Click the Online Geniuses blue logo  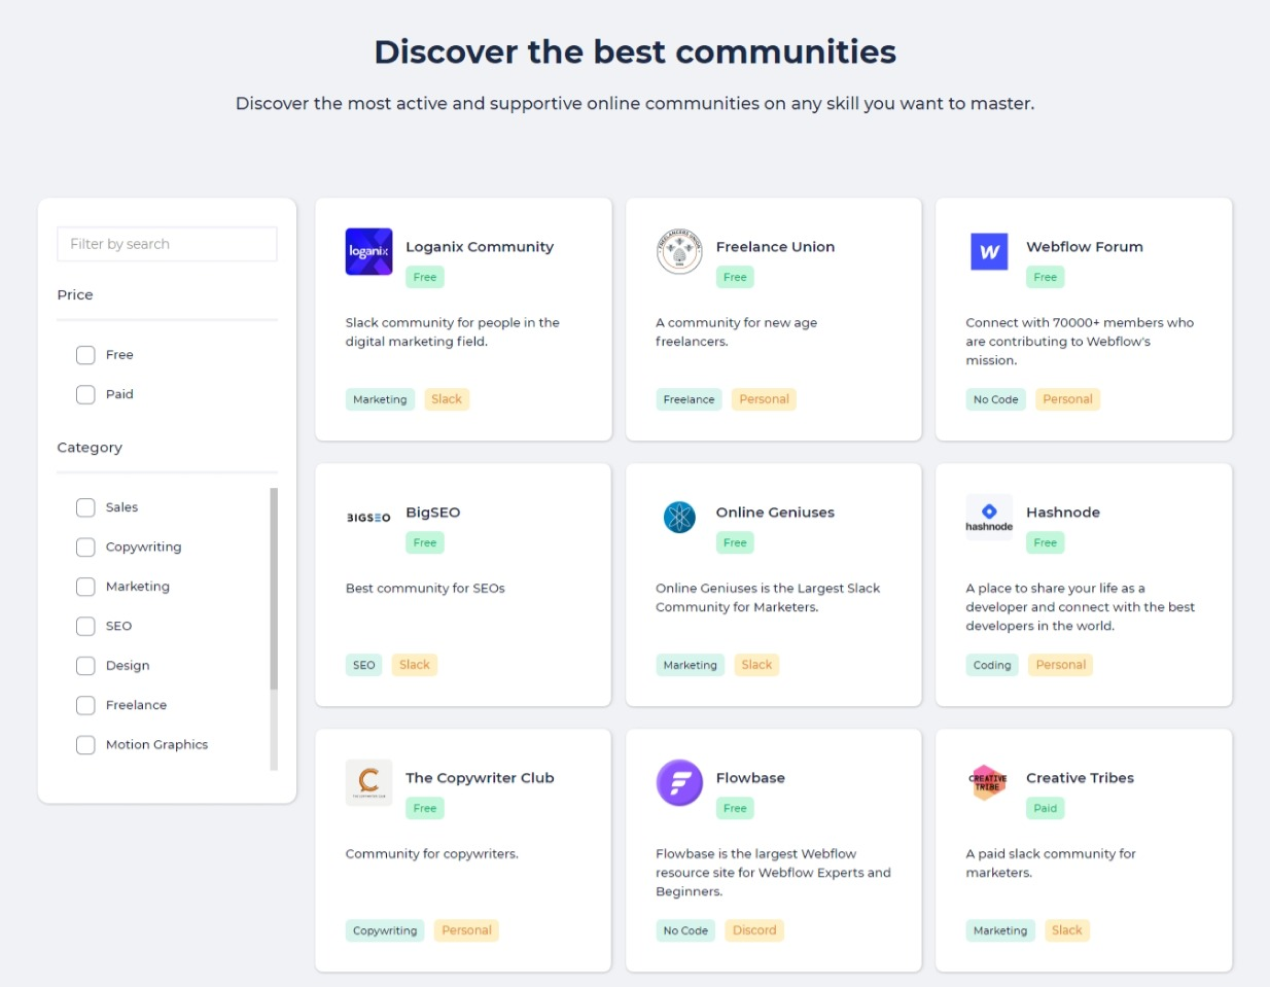(679, 517)
